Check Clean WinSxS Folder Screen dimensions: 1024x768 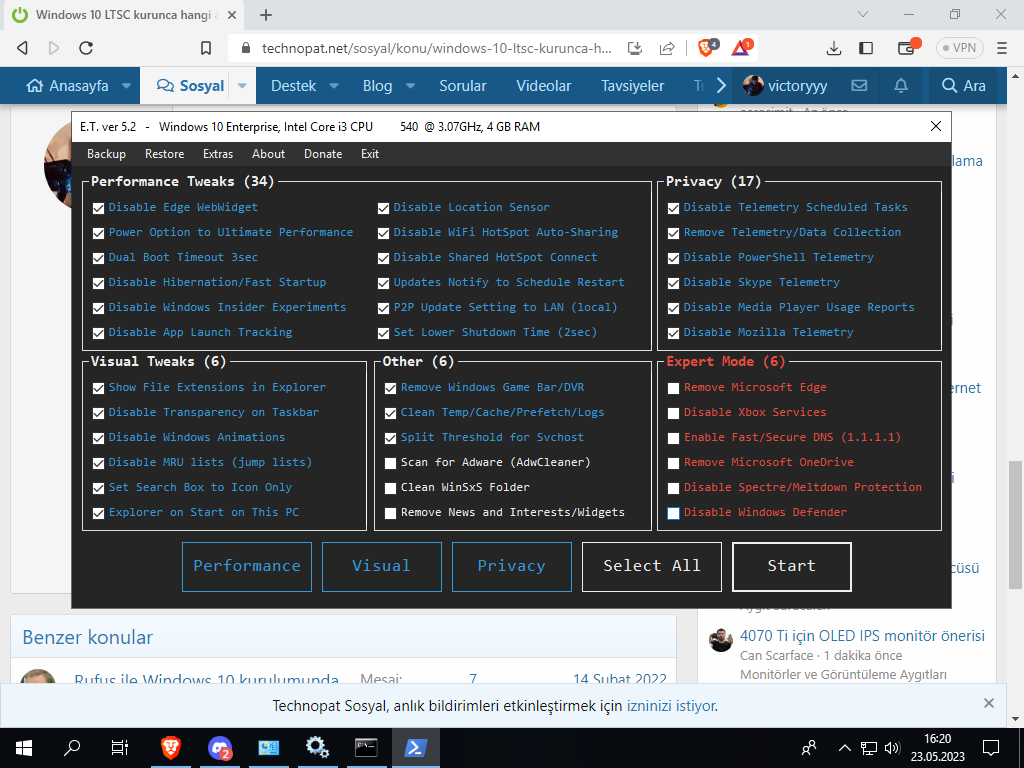pos(391,488)
